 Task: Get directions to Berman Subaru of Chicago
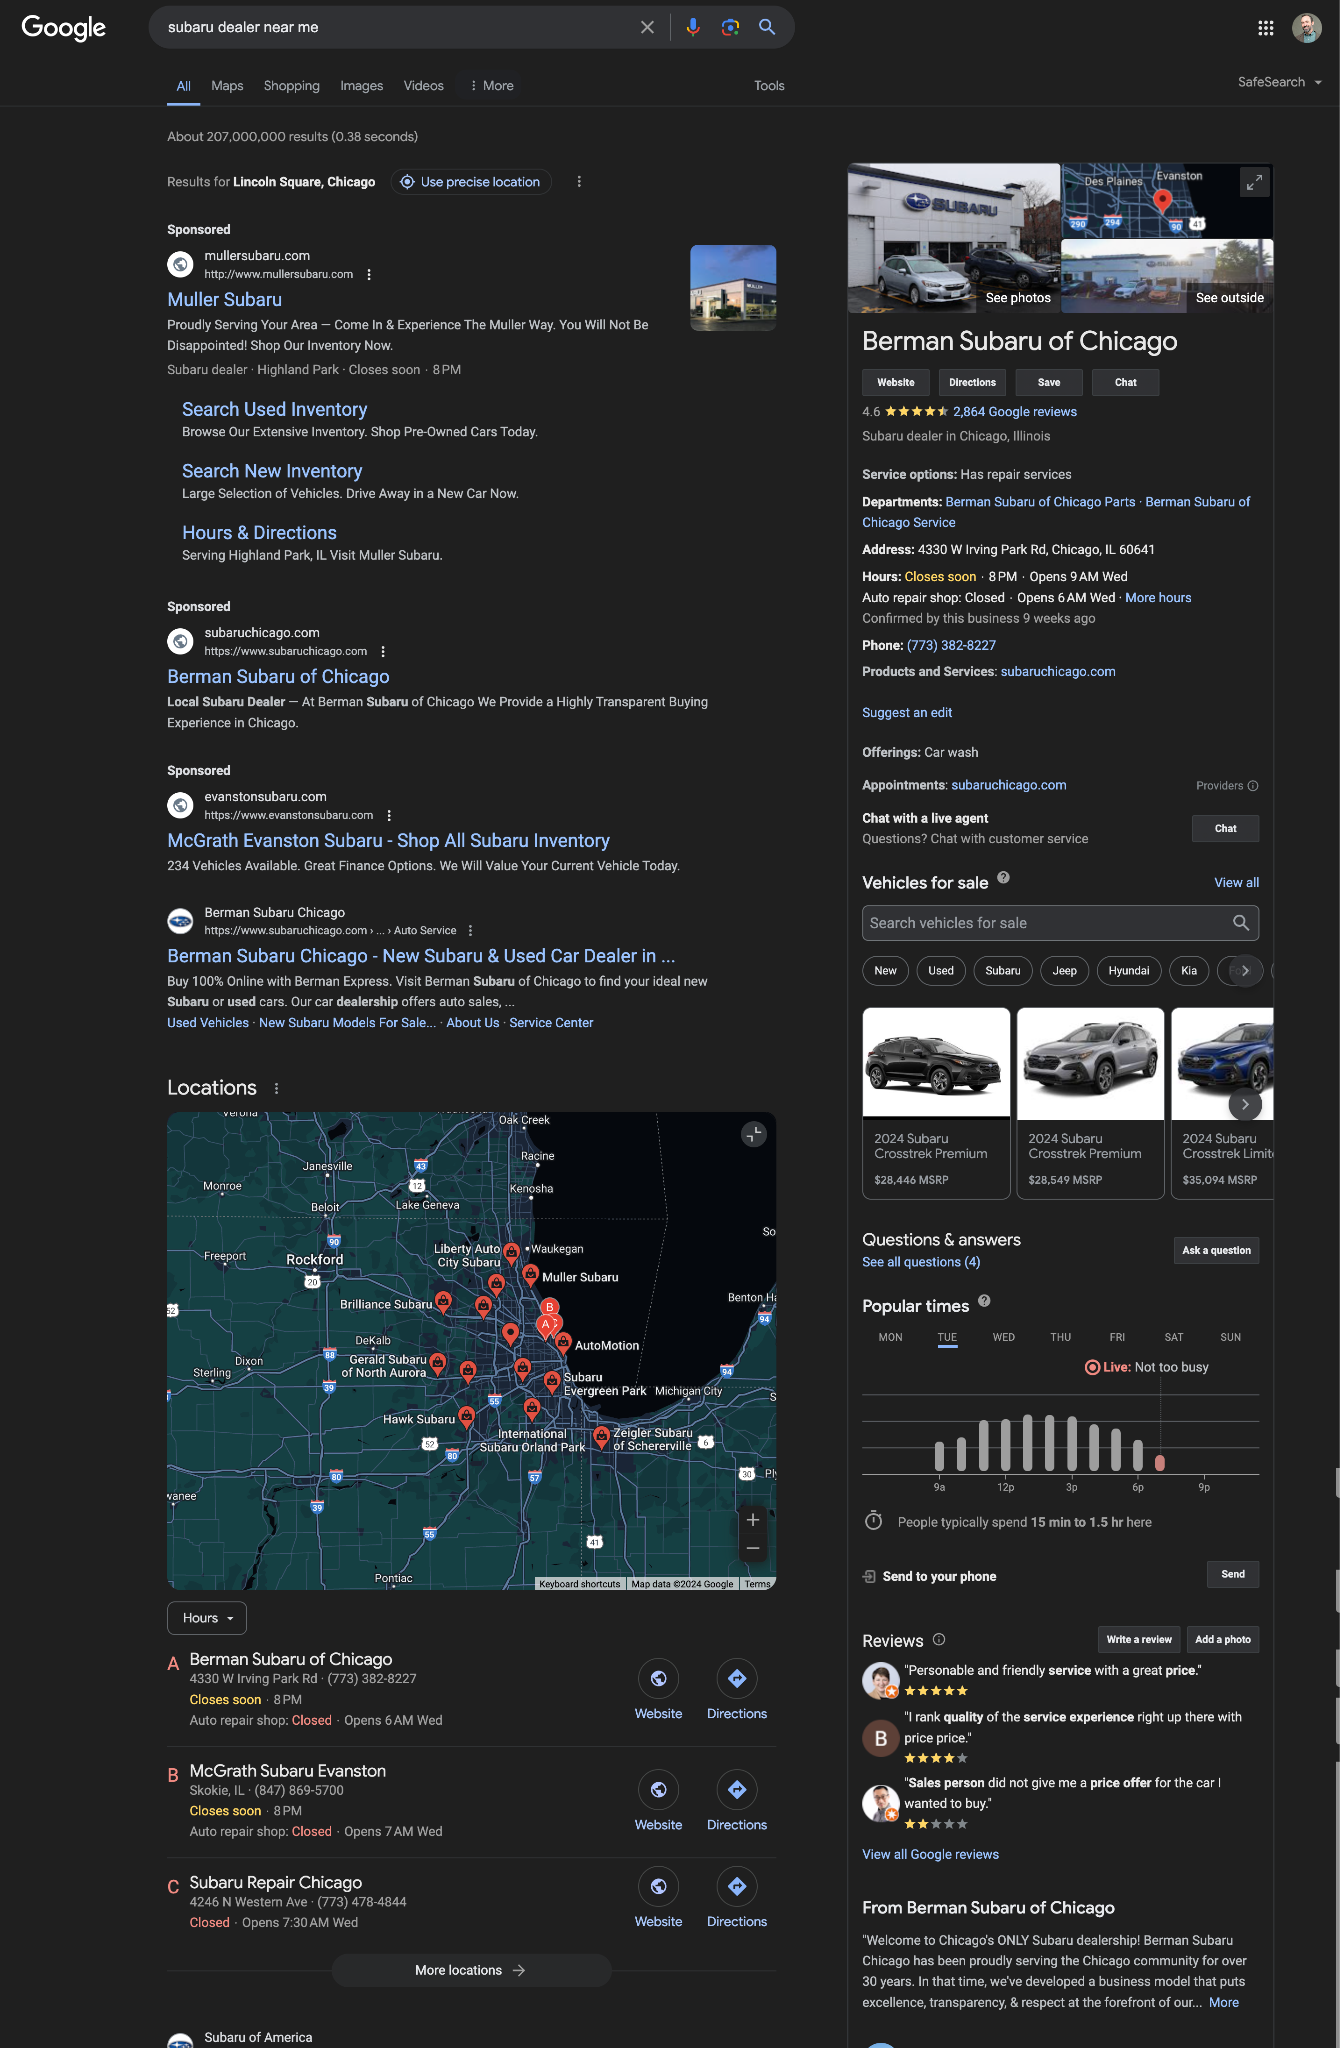[x=737, y=1679]
